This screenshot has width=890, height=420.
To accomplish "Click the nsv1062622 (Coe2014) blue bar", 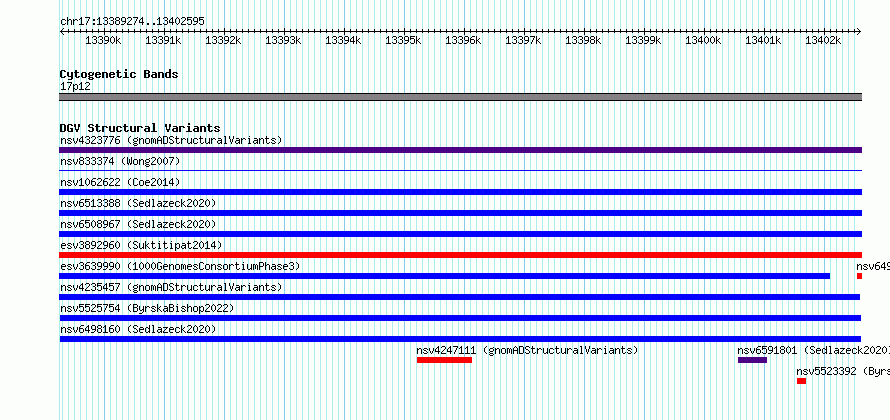I will point(460,192).
